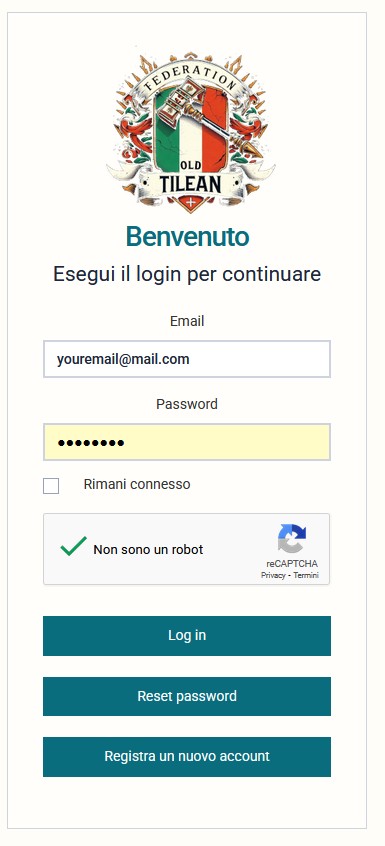The width and height of the screenshot is (385, 846).
Task: Tick the Rimani connesso checkbox
Action: (x=51, y=486)
